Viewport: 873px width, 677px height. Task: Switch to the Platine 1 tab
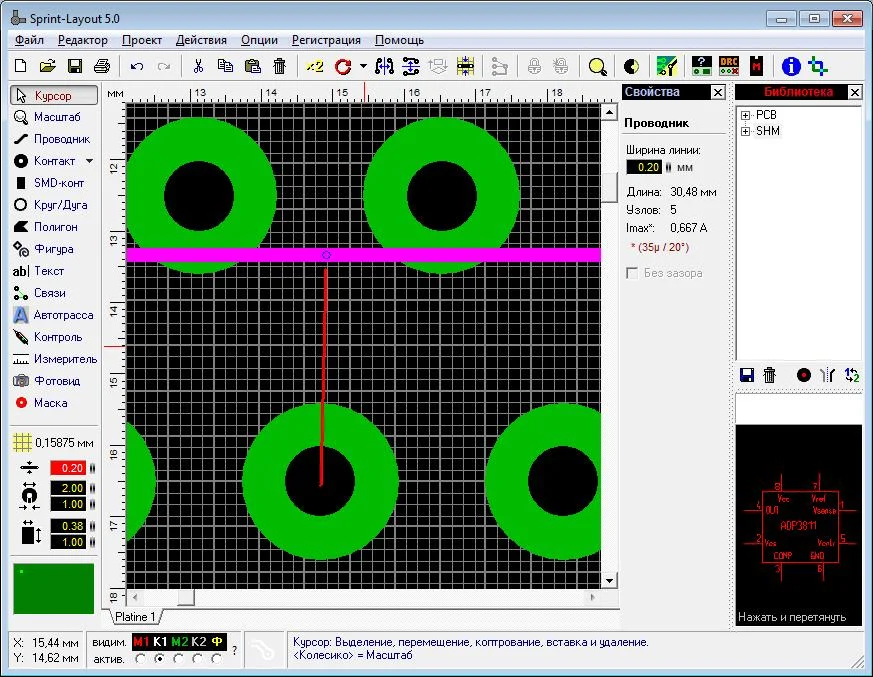pyautogui.click(x=133, y=617)
